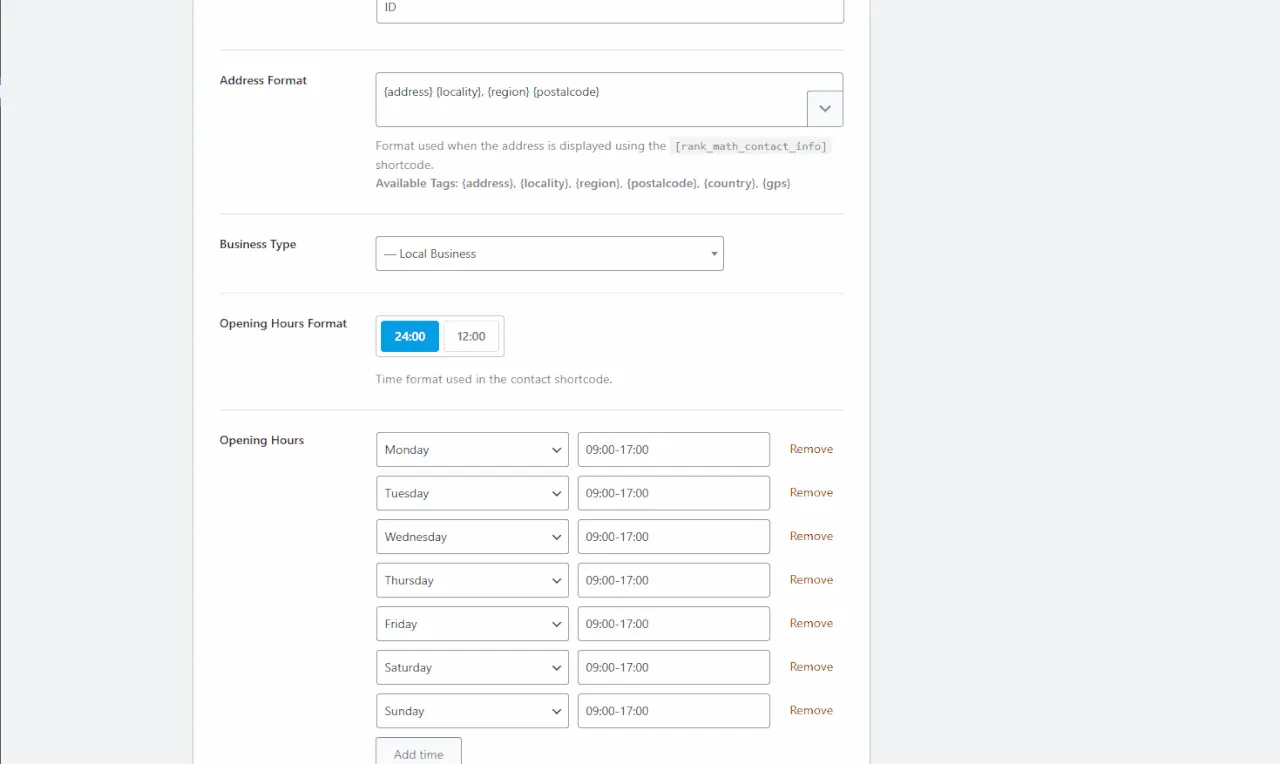Expand the Monday day selector
Screen dimensions: 1280x764
pyautogui.click(x=472, y=450)
